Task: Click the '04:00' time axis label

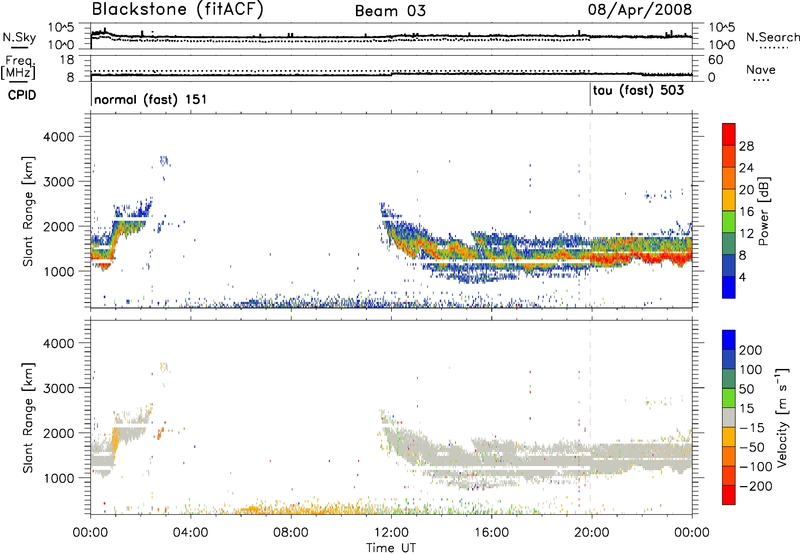Action: click(x=190, y=533)
